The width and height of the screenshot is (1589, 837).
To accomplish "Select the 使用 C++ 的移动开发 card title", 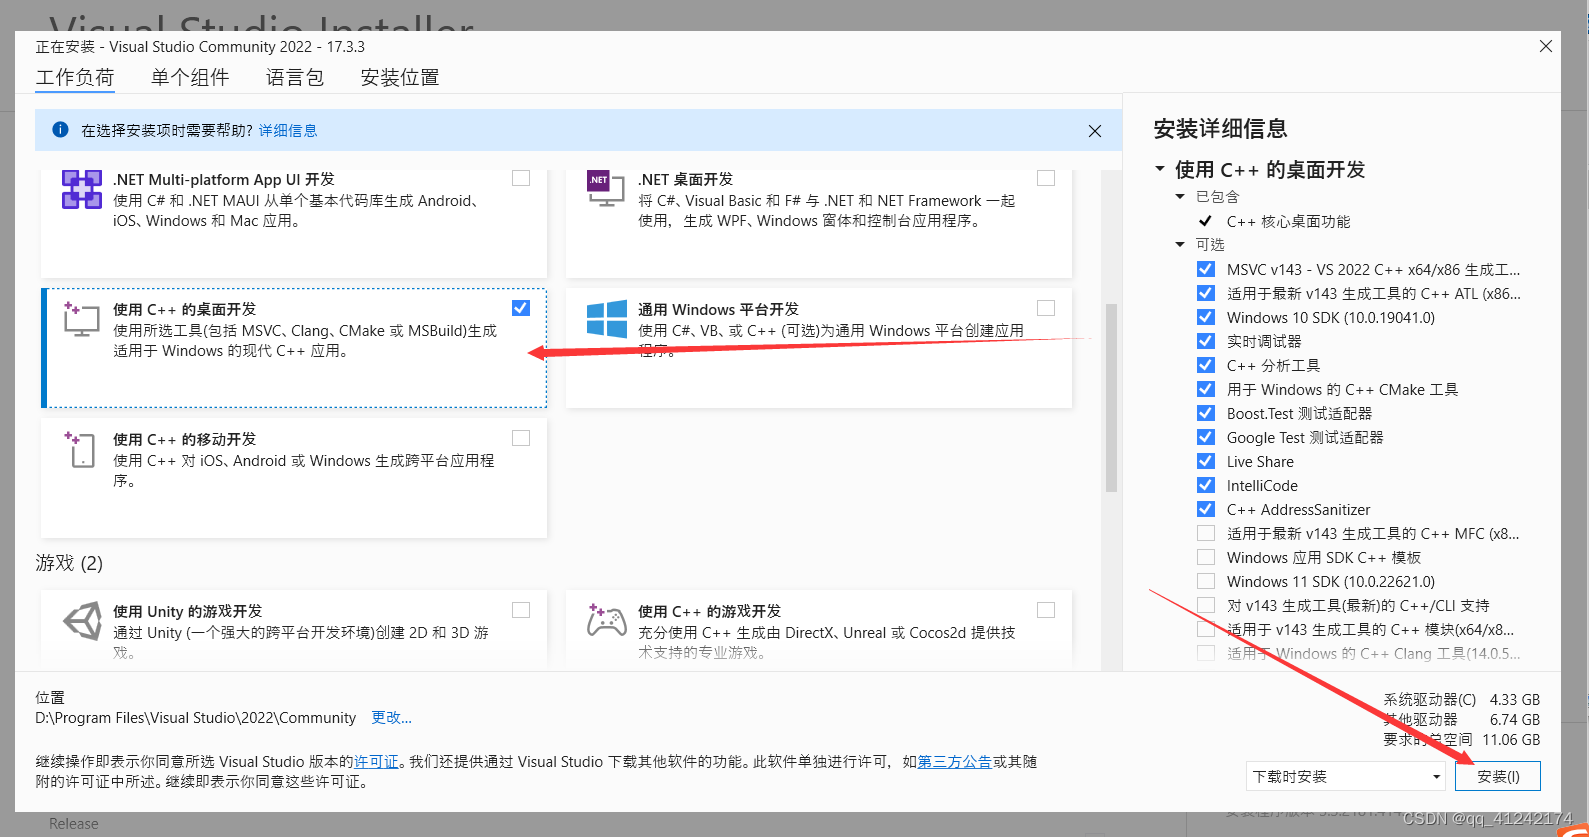I will 184,439.
